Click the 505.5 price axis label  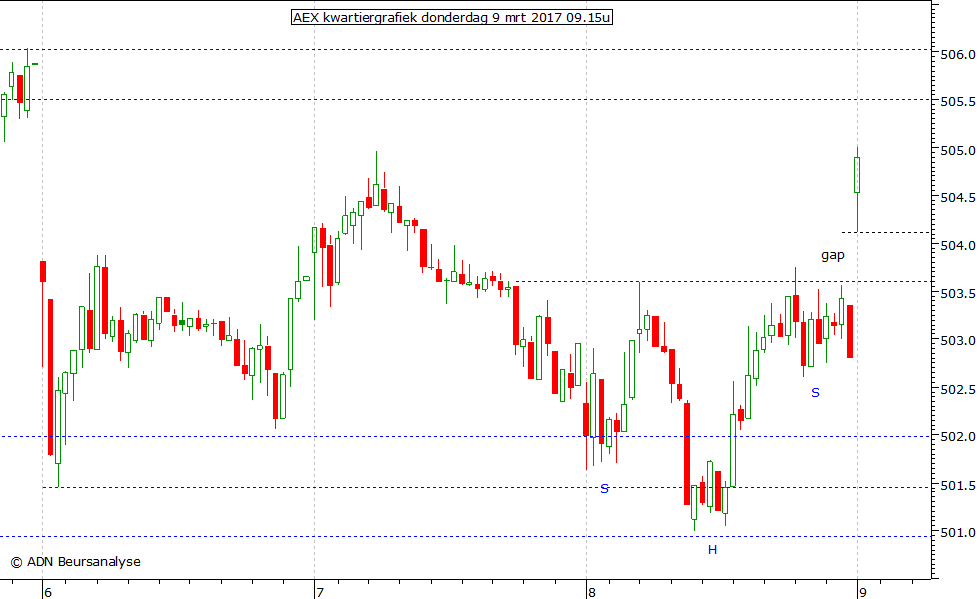957,102
